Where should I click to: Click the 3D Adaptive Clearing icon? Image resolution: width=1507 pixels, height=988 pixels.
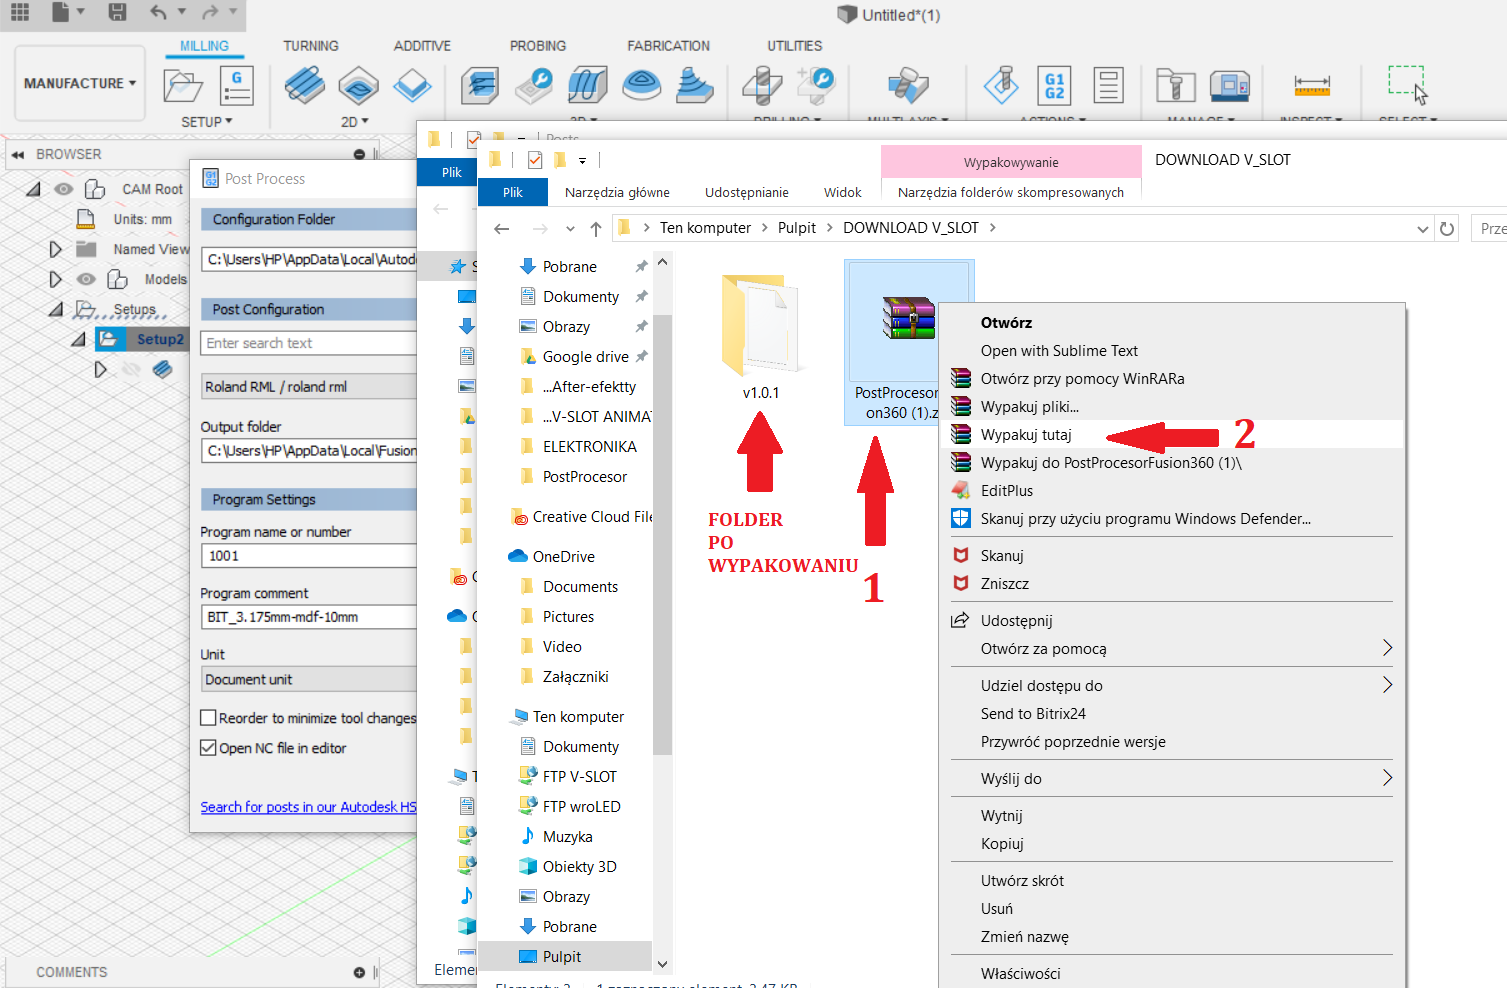point(480,85)
